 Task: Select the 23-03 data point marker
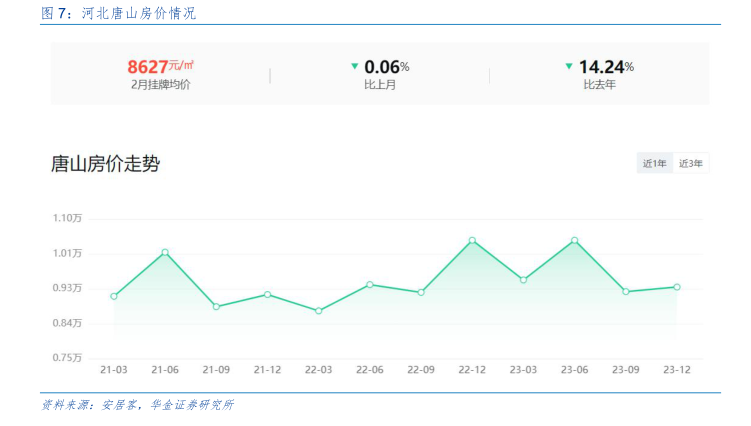[523, 279]
